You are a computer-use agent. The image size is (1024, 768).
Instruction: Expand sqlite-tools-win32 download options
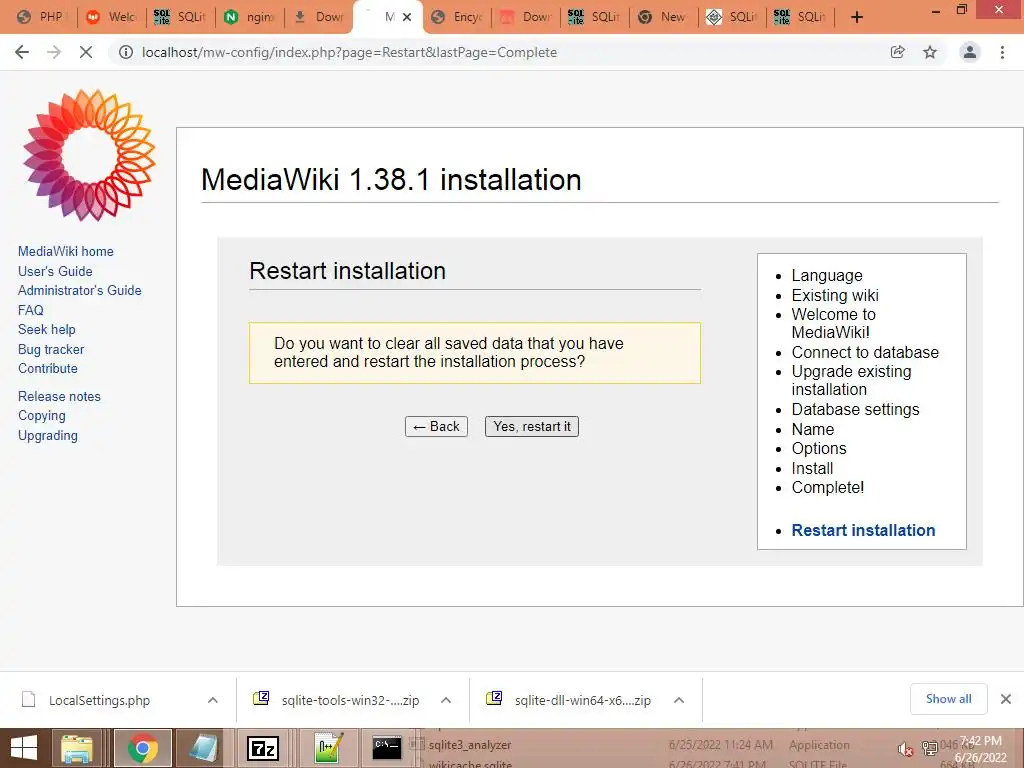[x=446, y=700]
